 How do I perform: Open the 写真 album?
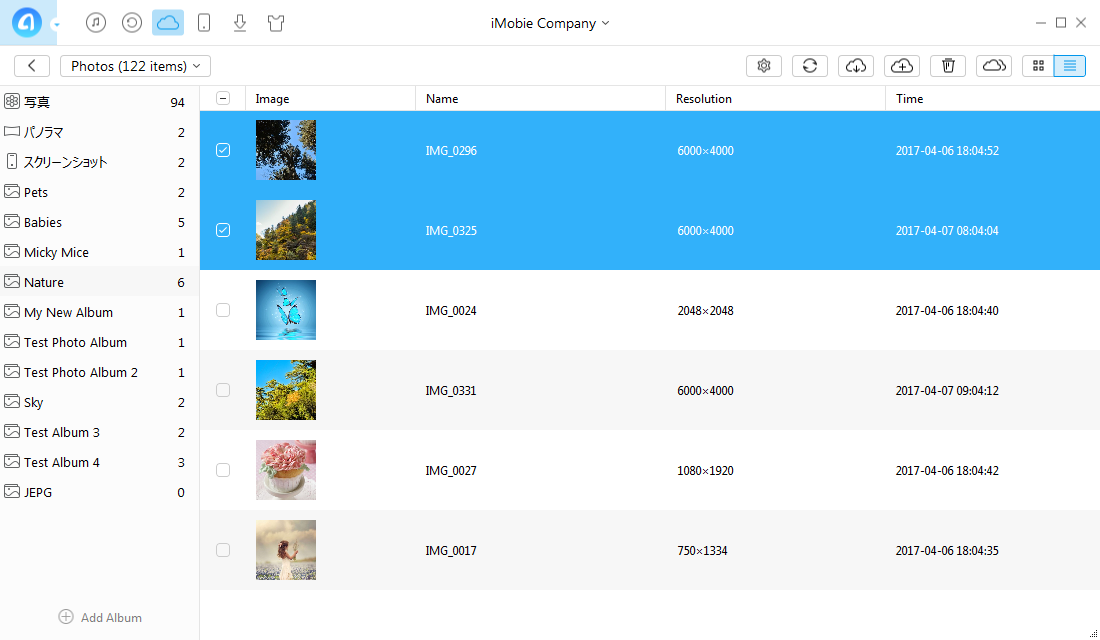(100, 102)
